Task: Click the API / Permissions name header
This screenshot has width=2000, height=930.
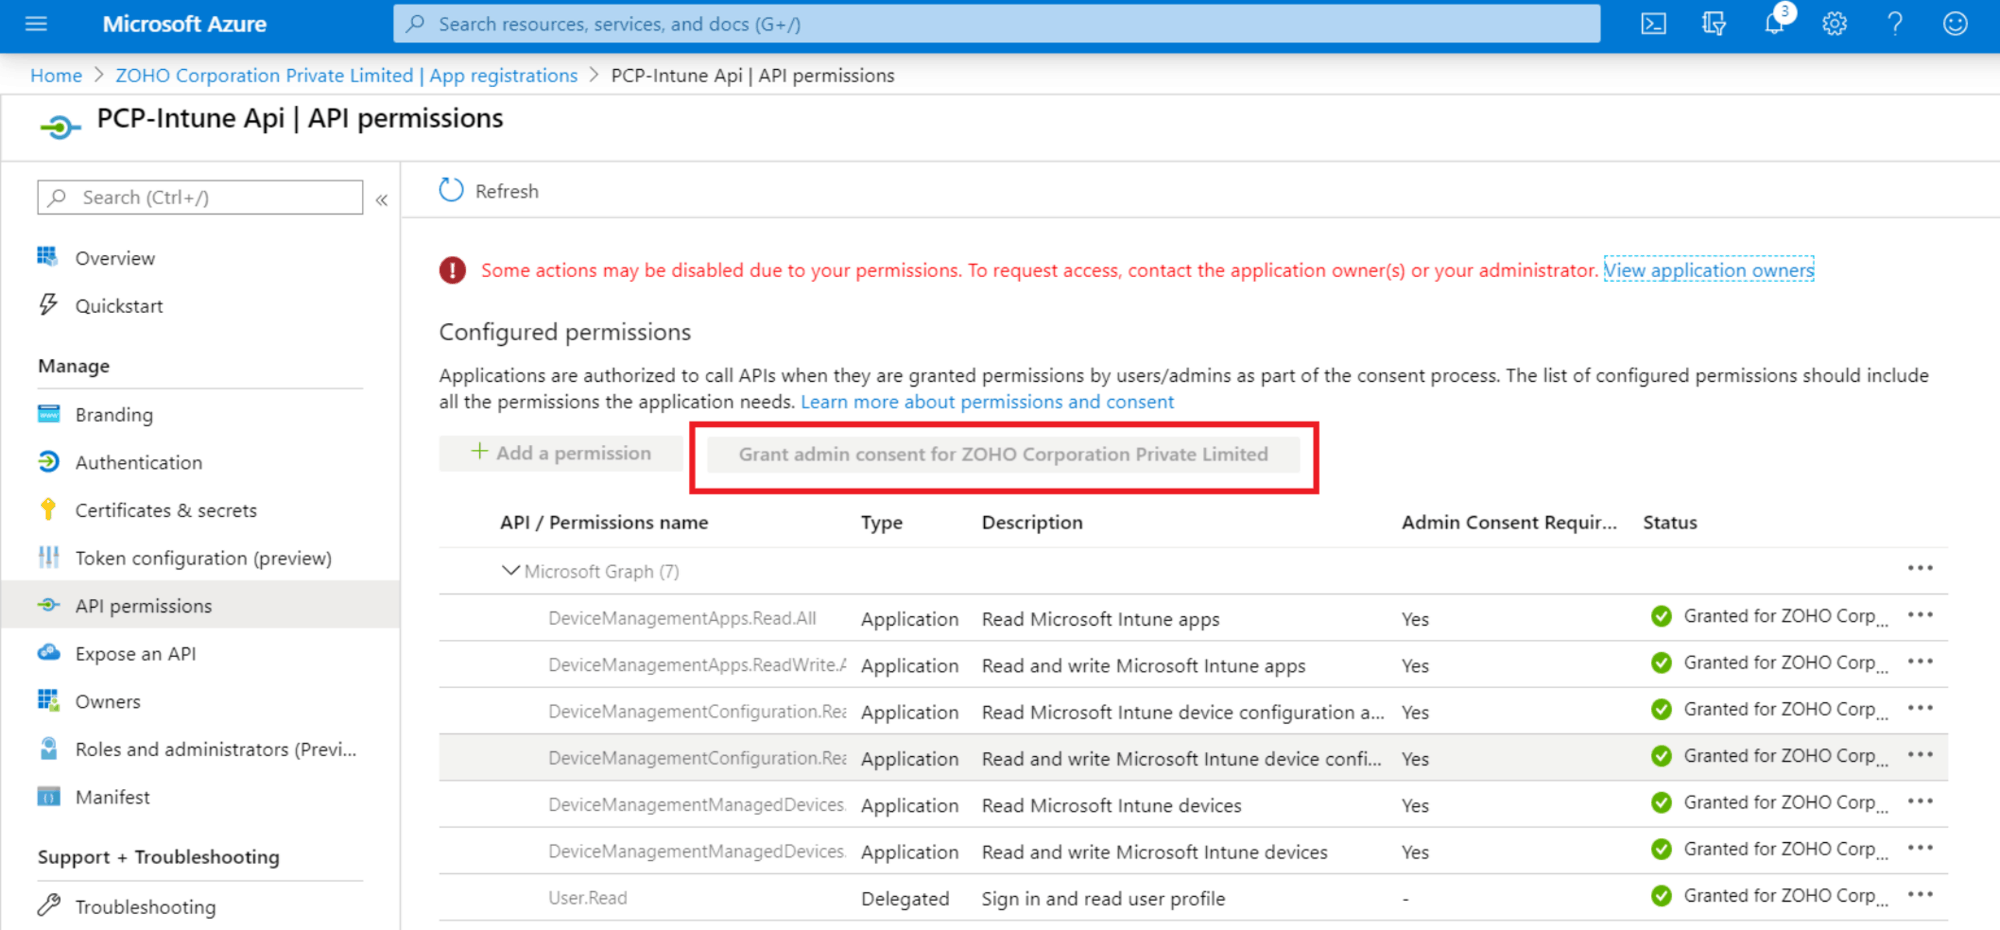Action: [x=604, y=522]
